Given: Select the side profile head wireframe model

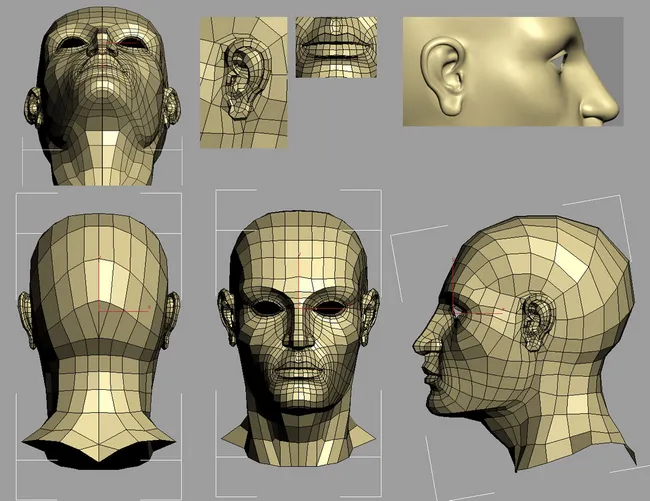Looking at the screenshot, I should (x=524, y=342).
